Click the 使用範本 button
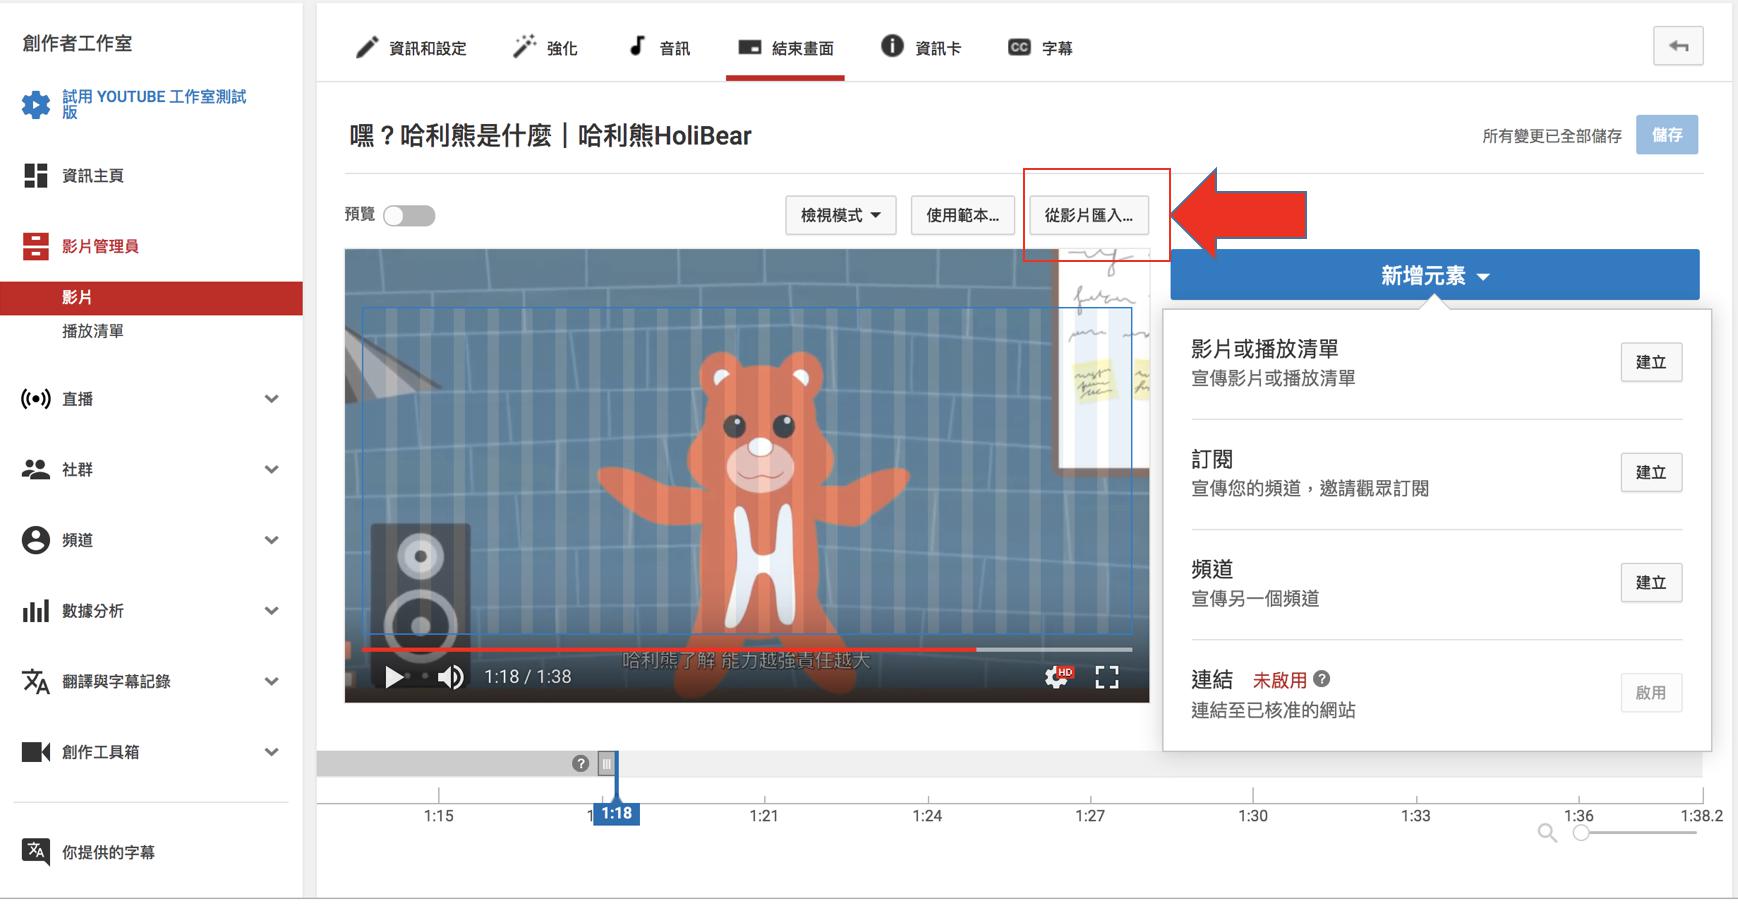 (962, 215)
